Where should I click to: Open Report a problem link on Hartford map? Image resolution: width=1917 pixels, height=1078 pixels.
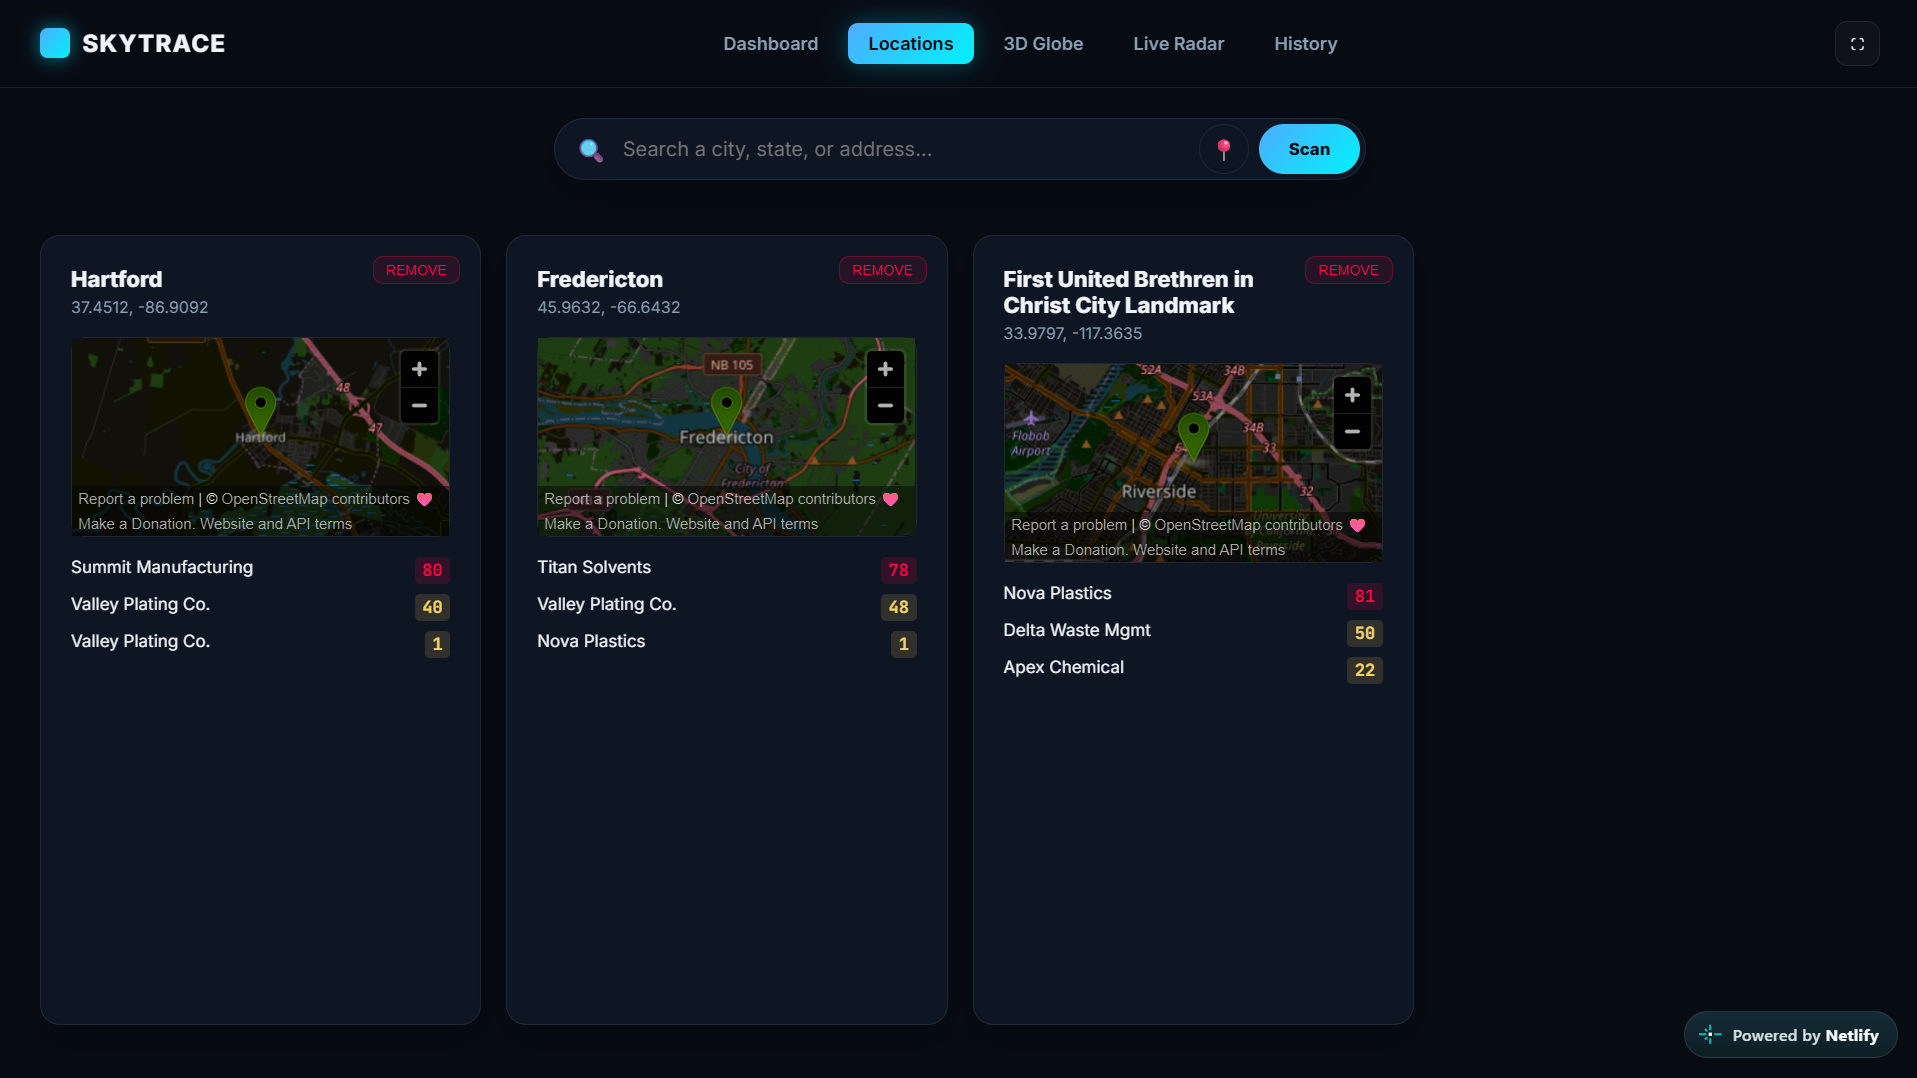coord(136,499)
